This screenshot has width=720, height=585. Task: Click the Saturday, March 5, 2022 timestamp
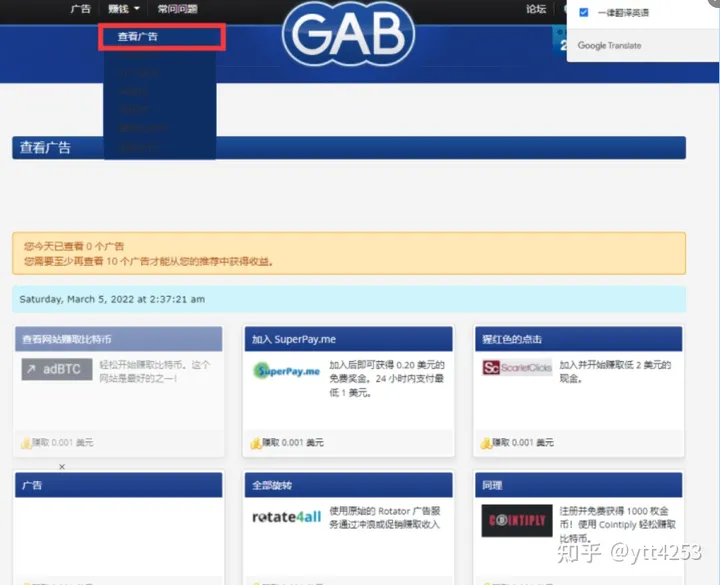click(x=112, y=299)
